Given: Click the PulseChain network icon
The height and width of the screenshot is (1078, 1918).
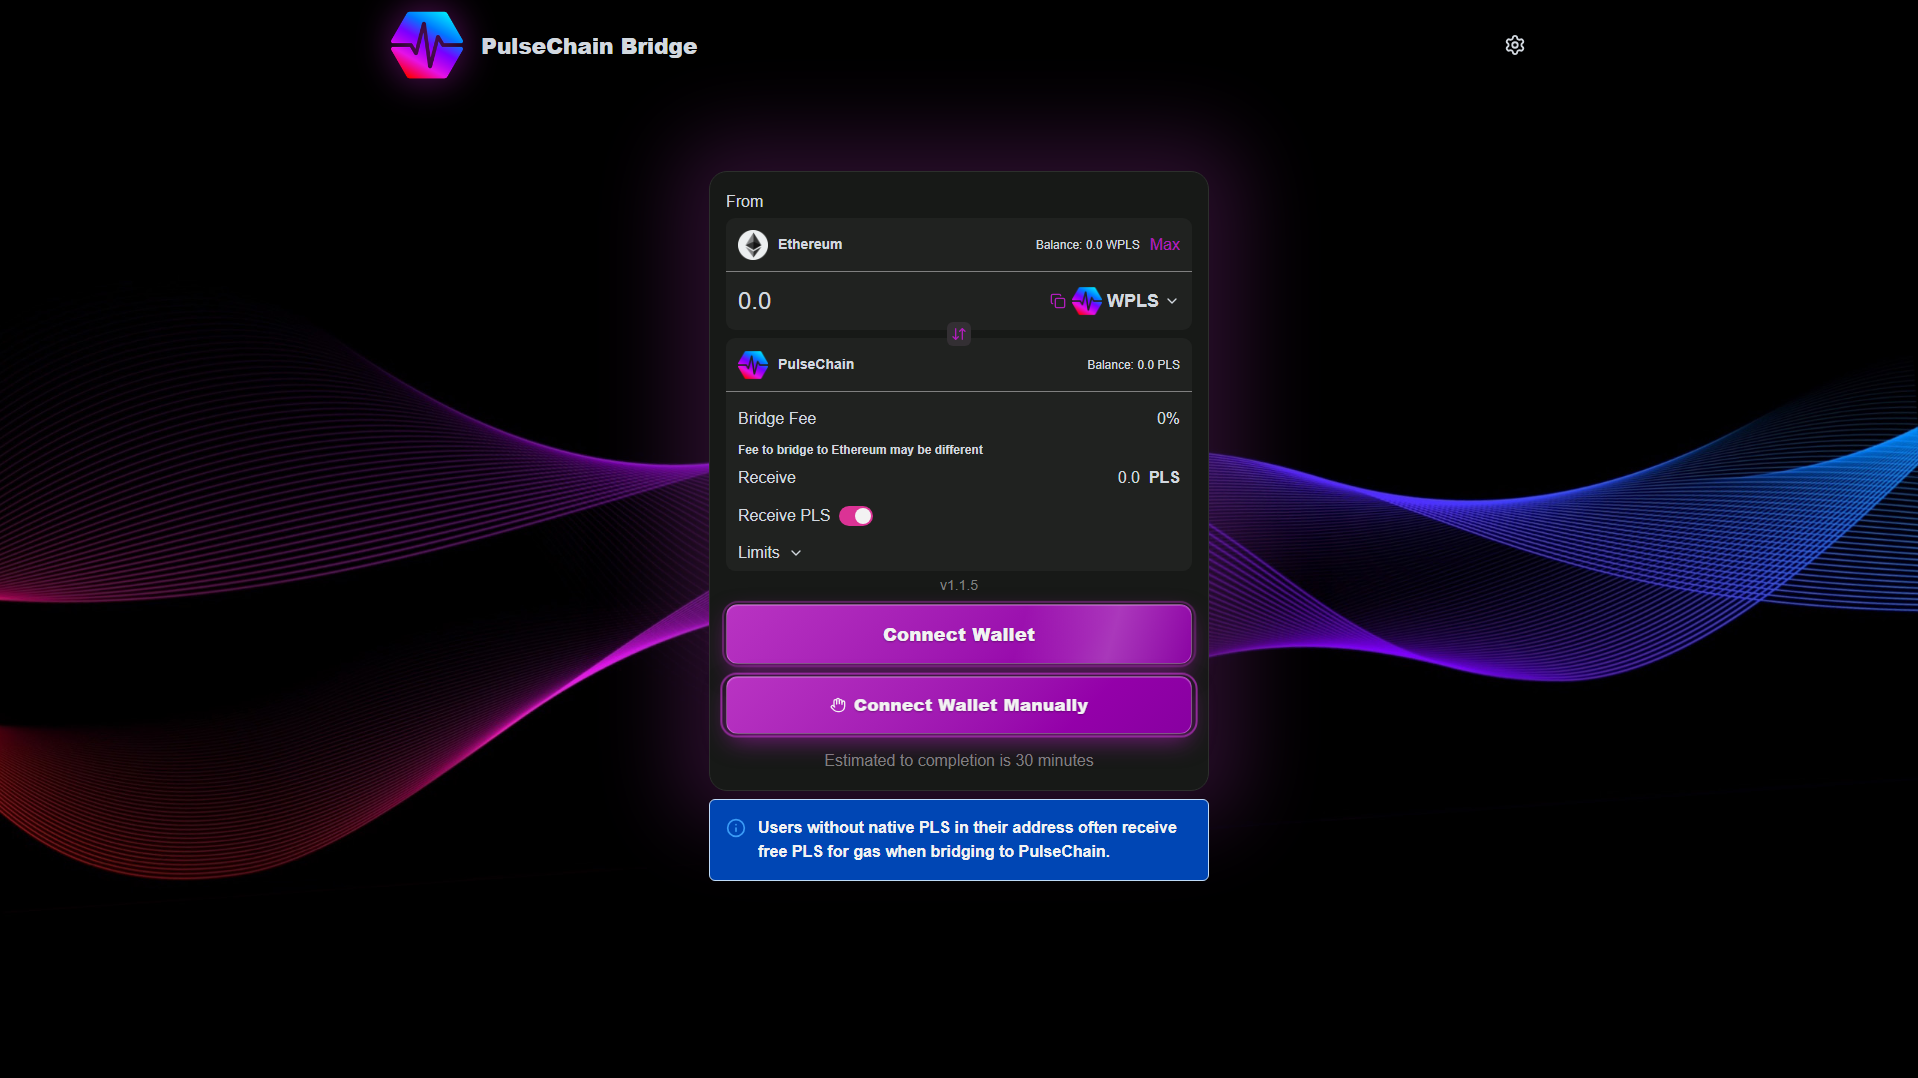Looking at the screenshot, I should click(753, 365).
